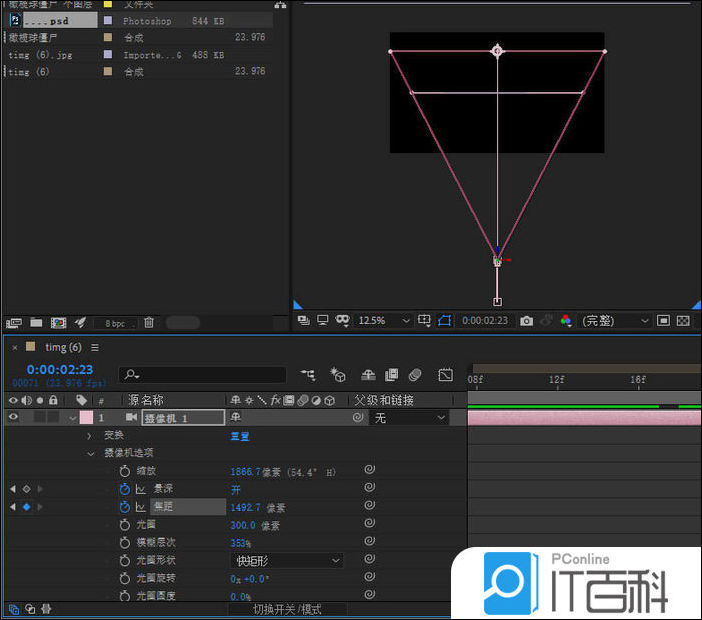
Task: Click the show channel color icon
Action: (566, 321)
